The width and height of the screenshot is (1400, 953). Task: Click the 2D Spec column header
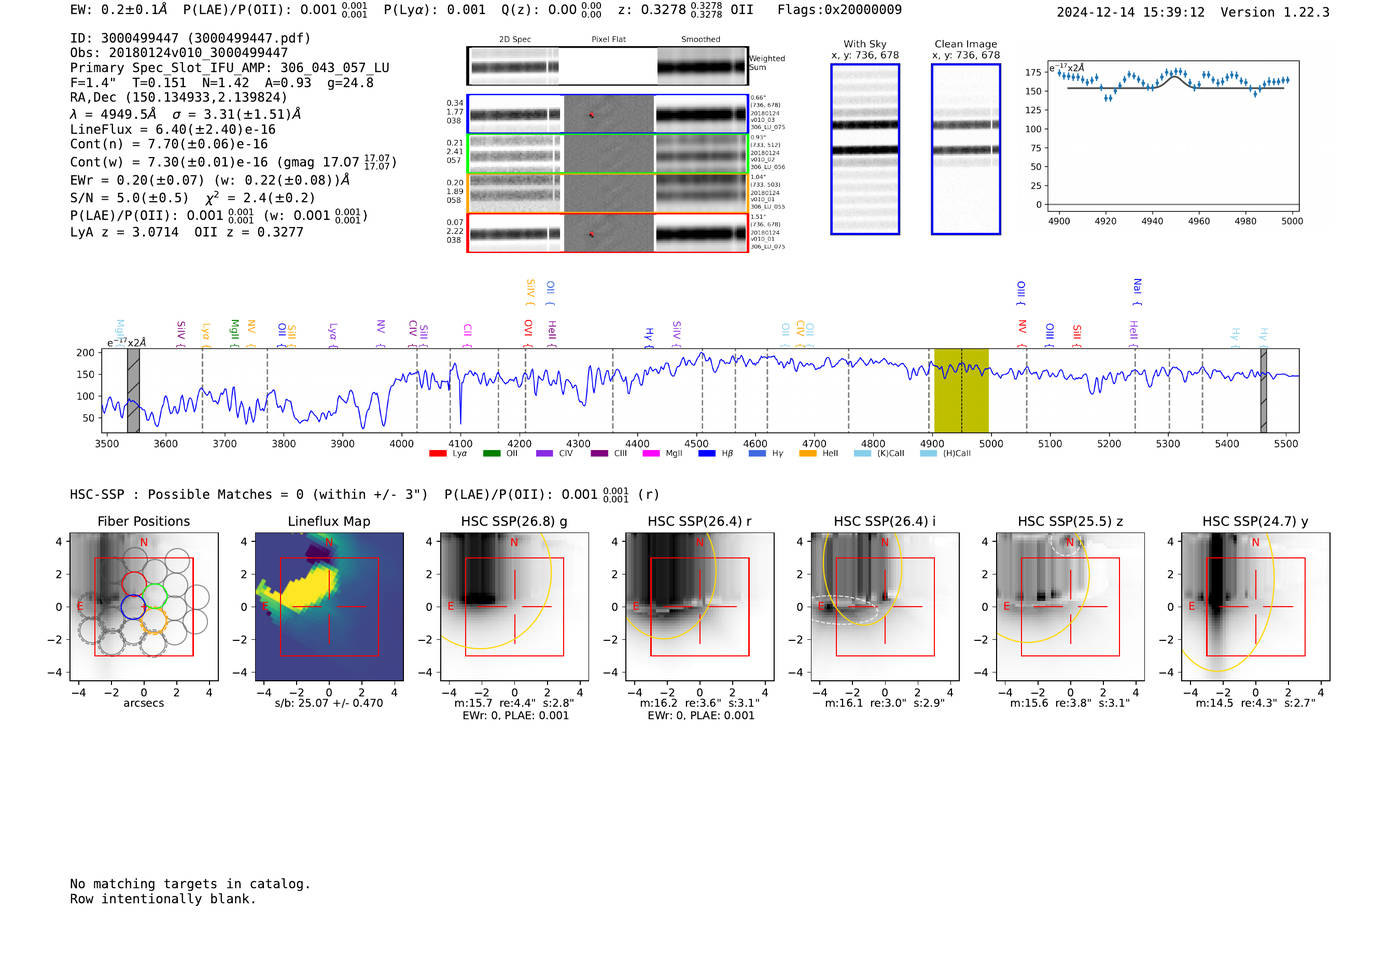[515, 40]
